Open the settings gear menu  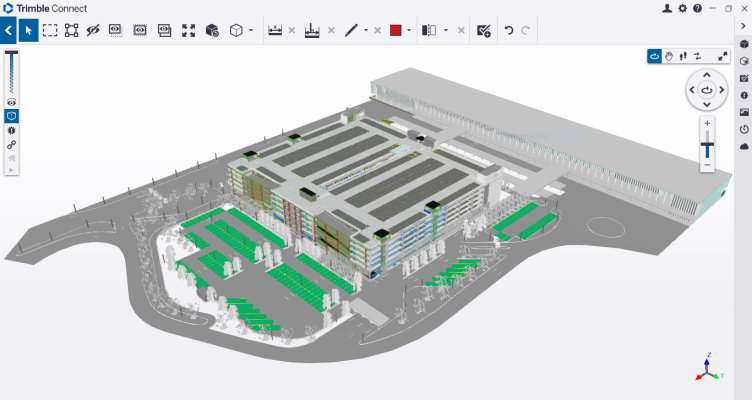[x=682, y=8]
